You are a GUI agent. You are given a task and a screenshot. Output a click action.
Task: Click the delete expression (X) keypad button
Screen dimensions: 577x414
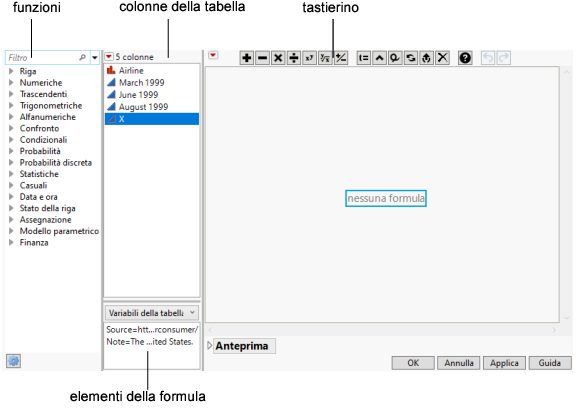(443, 58)
